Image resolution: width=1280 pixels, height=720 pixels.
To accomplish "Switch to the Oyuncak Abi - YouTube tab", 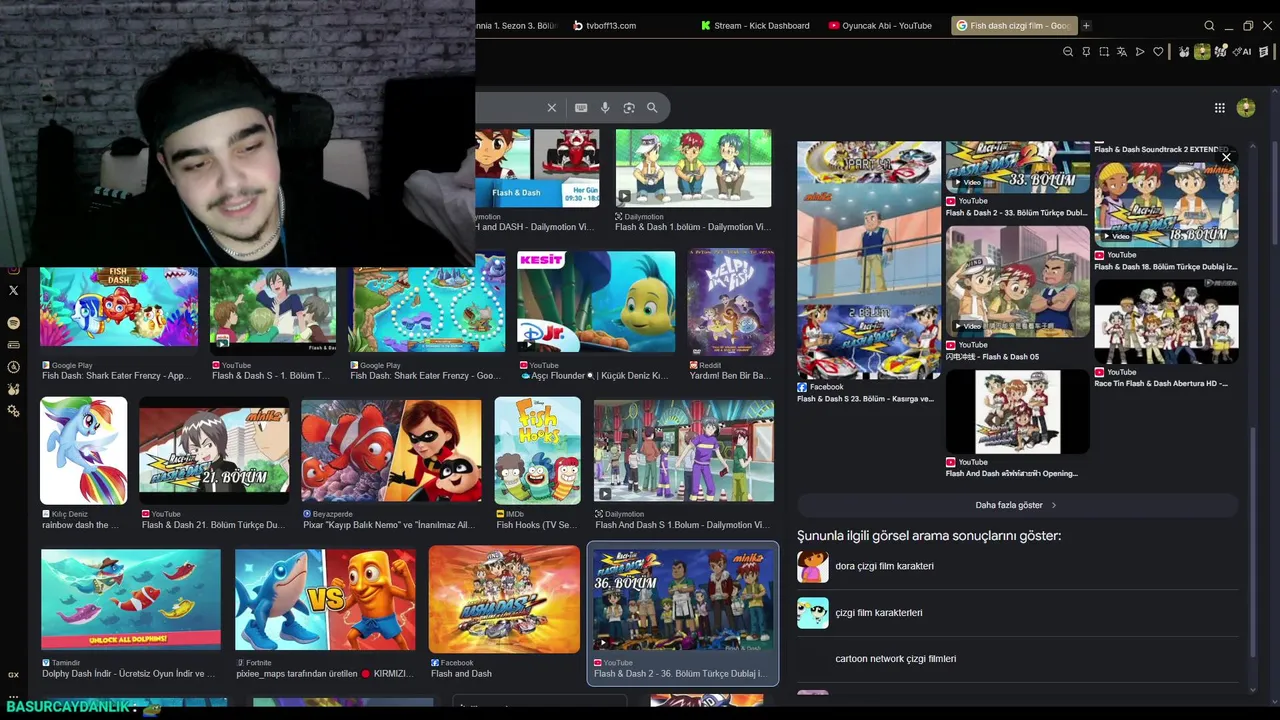I will coord(880,26).
